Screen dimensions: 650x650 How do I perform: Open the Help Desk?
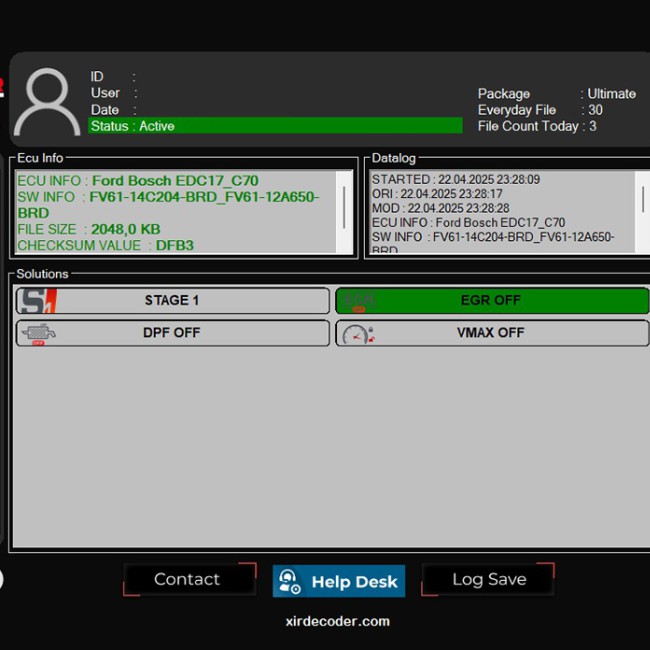point(339,581)
